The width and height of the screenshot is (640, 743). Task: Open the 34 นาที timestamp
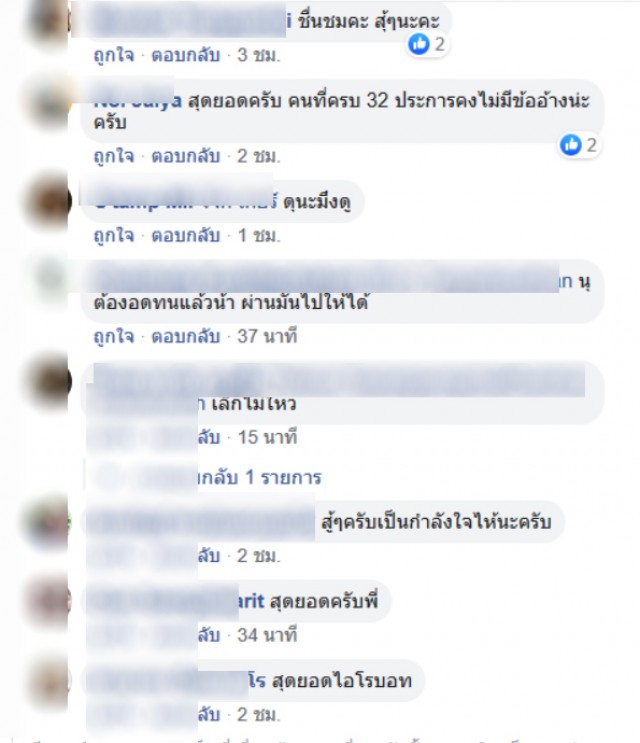tap(267, 634)
